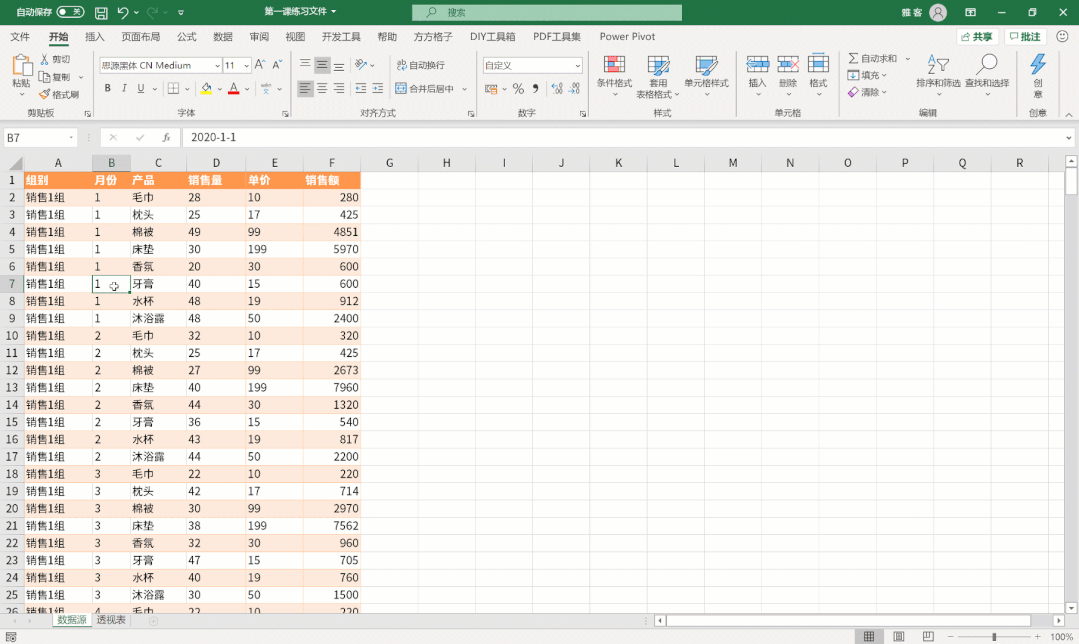Expand the Name Box dropdown arrow
This screenshot has width=1079, height=644.
coord(71,138)
